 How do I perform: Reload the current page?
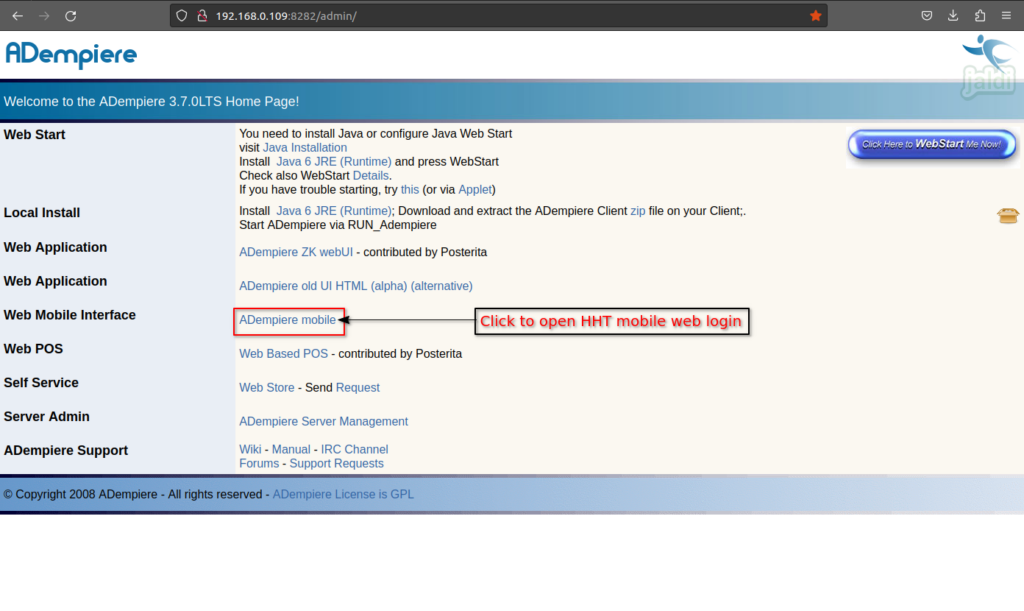tap(71, 16)
